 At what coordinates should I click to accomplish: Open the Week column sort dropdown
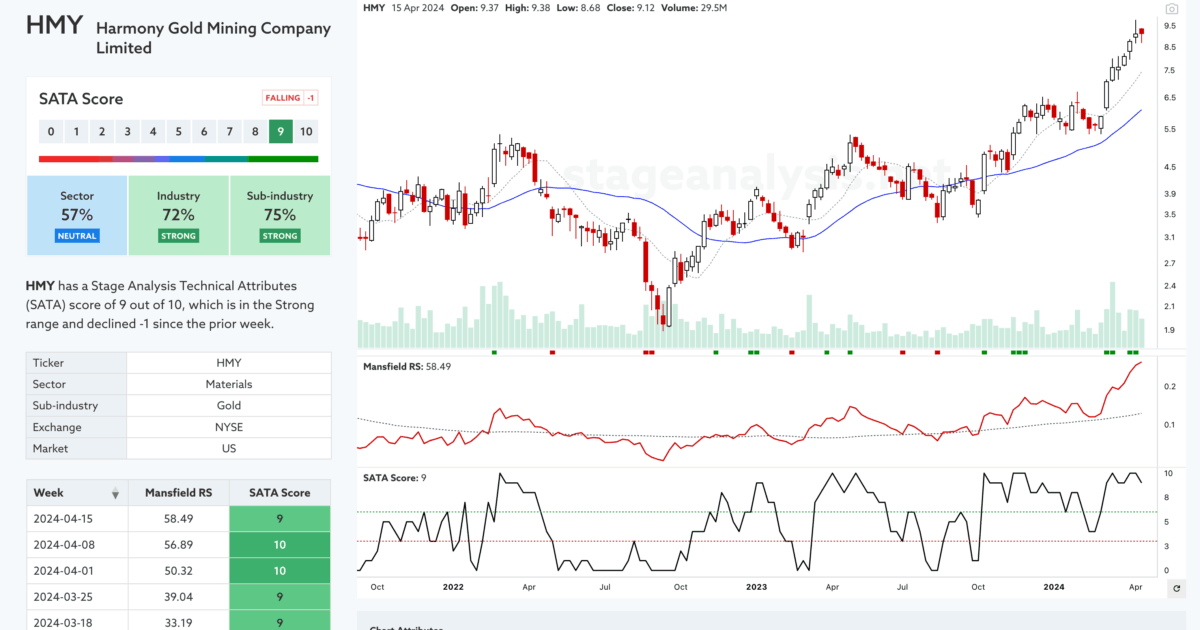(115, 492)
